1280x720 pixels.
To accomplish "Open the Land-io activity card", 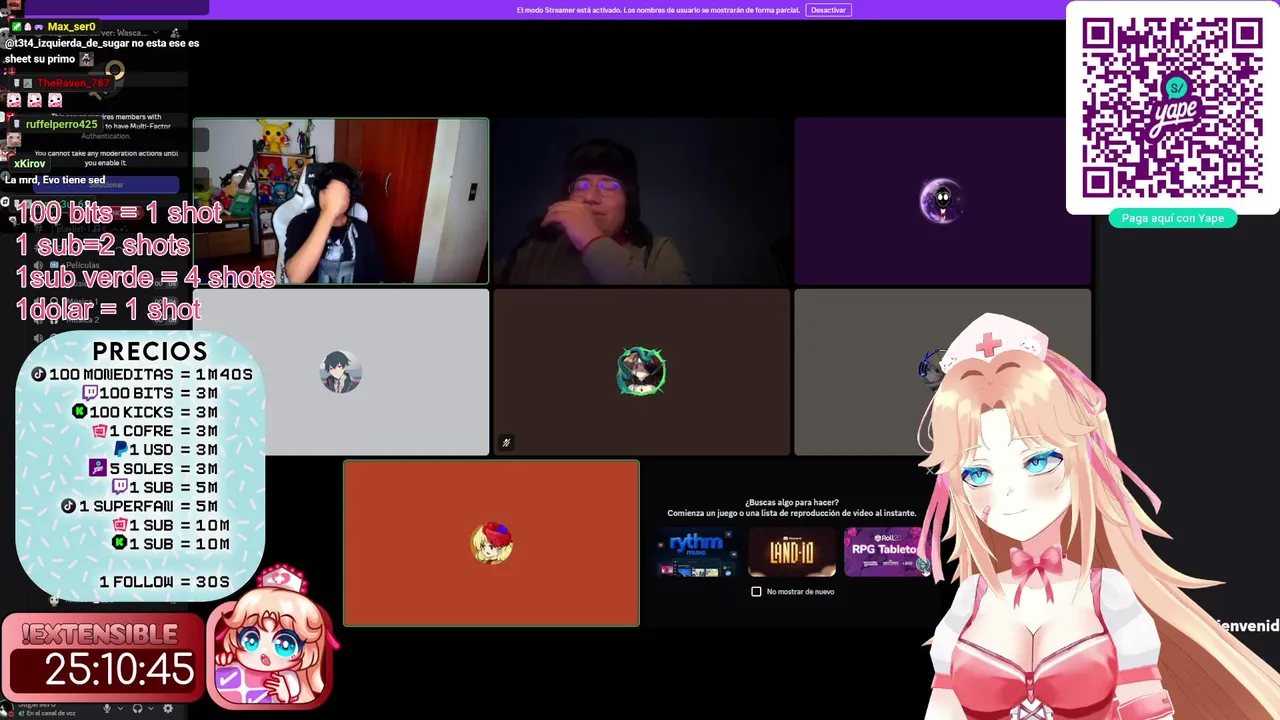I will 792,552.
